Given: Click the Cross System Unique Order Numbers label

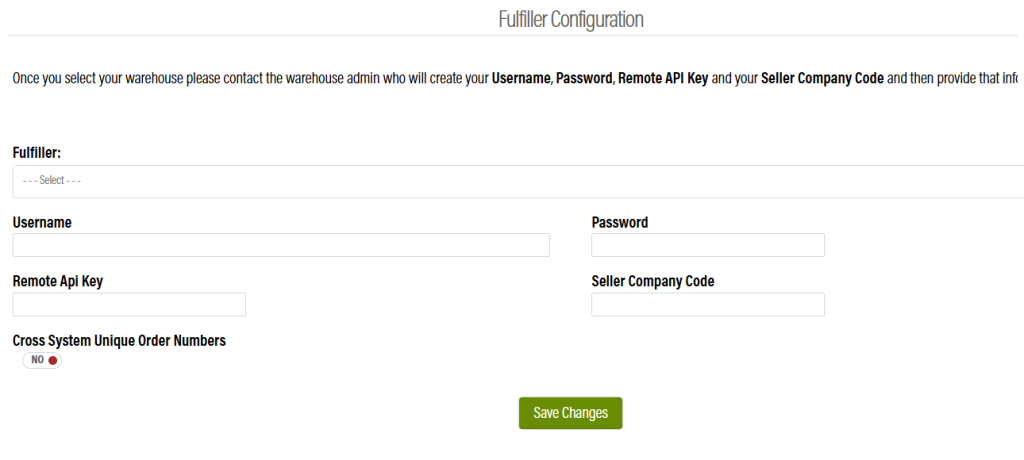Looking at the screenshot, I should 119,340.
